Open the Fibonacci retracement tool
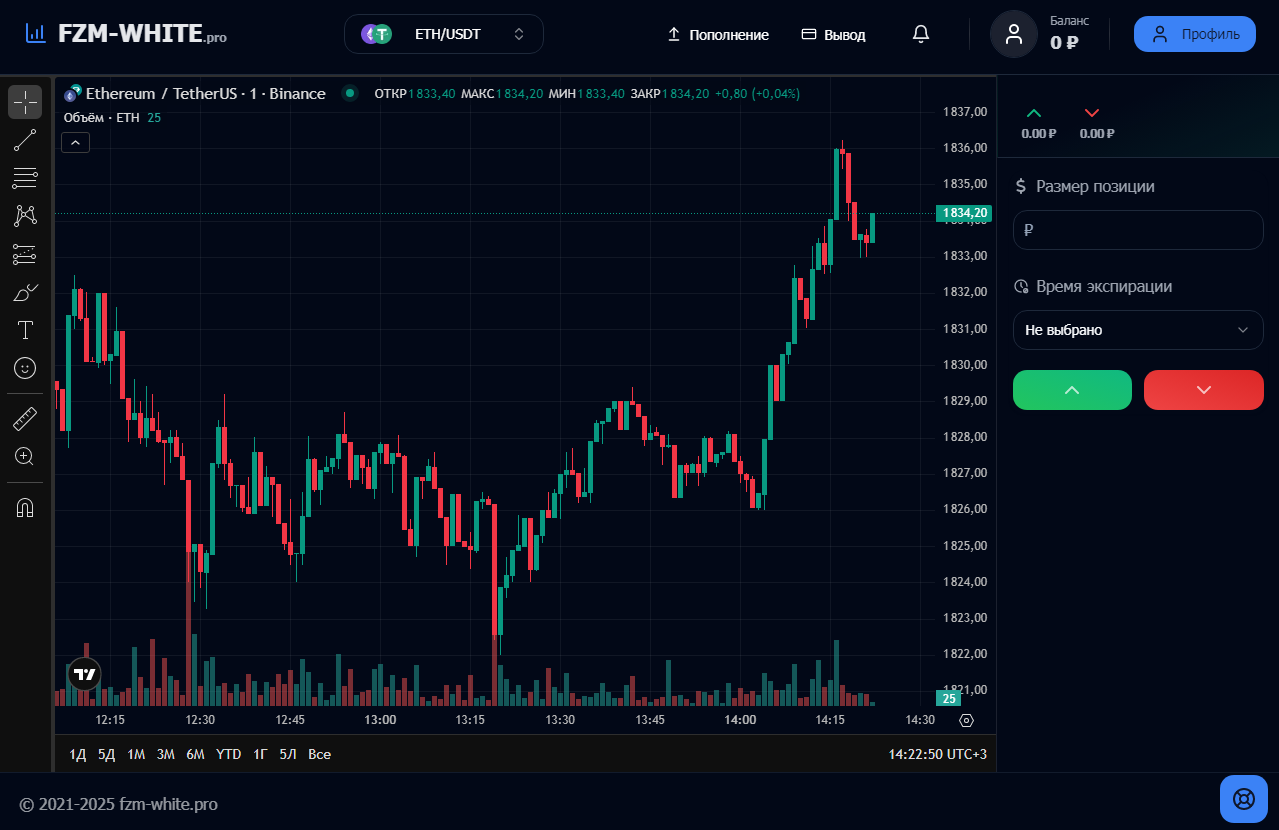This screenshot has height=830, width=1279. click(x=25, y=178)
